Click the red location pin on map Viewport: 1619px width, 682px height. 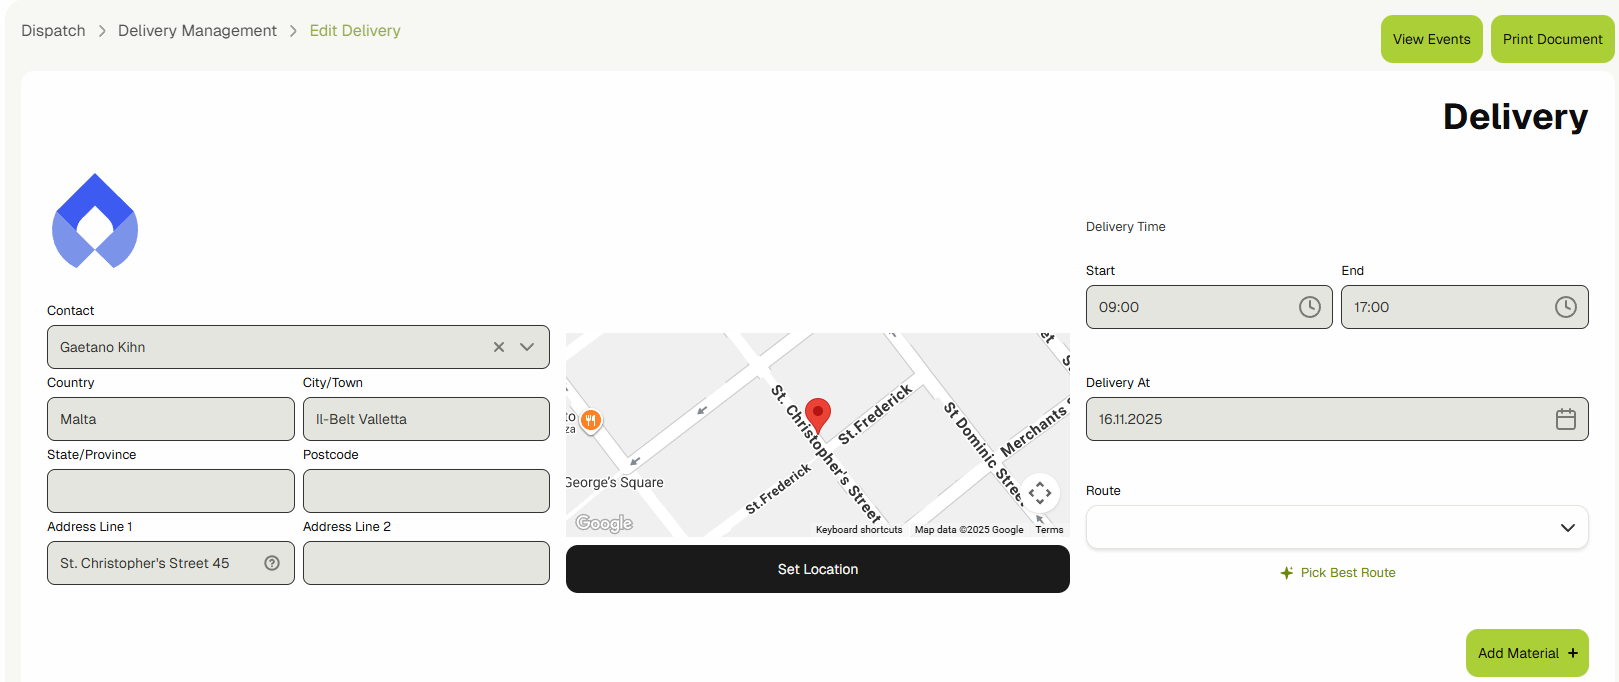[818, 414]
